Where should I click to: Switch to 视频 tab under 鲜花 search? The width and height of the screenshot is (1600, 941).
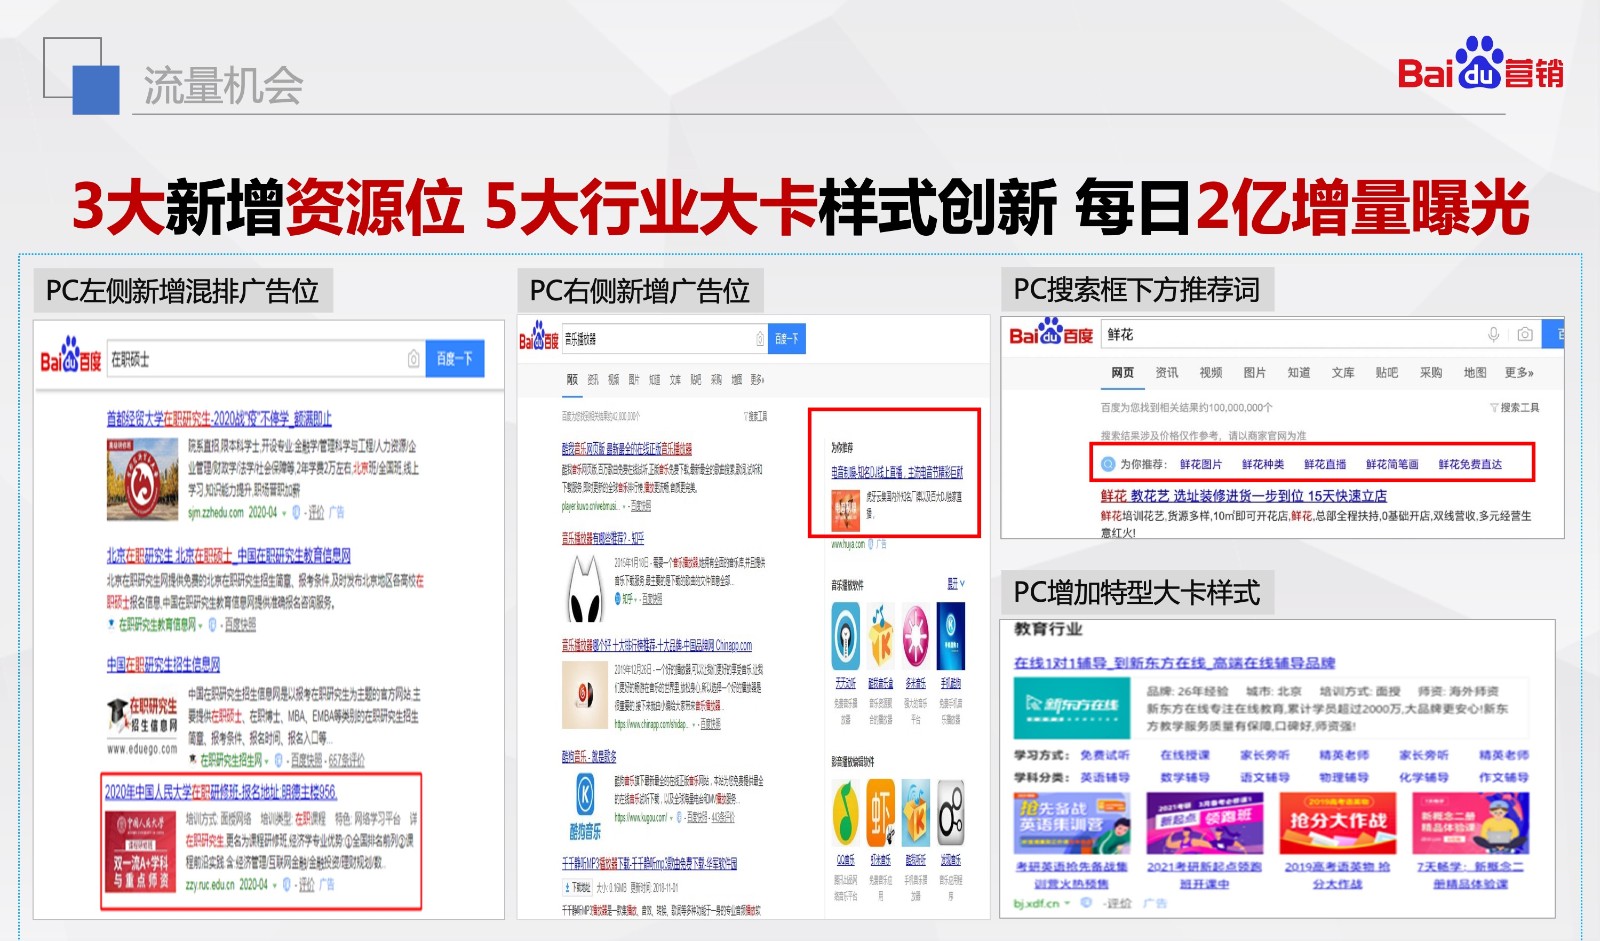pyautogui.click(x=1211, y=372)
